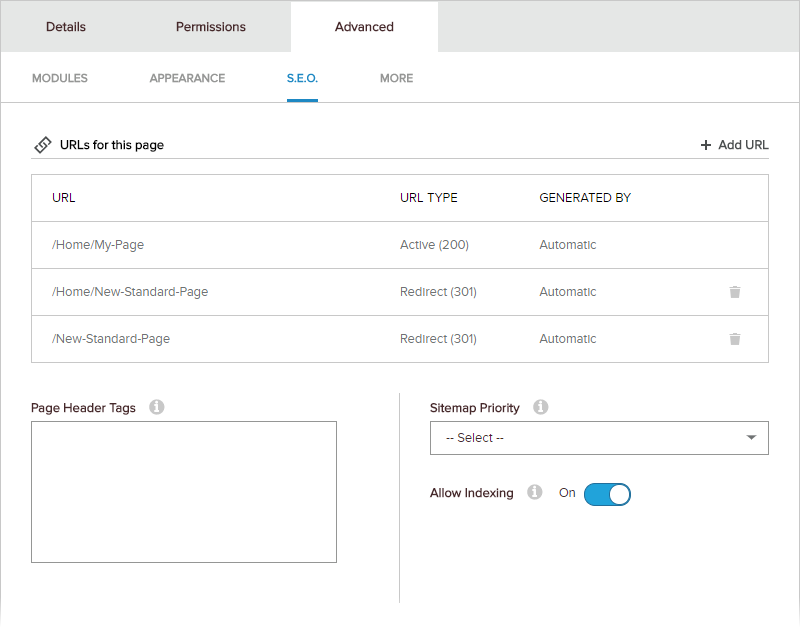Click inside the Page Header Tags textbox
This screenshot has width=800, height=628.
184,492
